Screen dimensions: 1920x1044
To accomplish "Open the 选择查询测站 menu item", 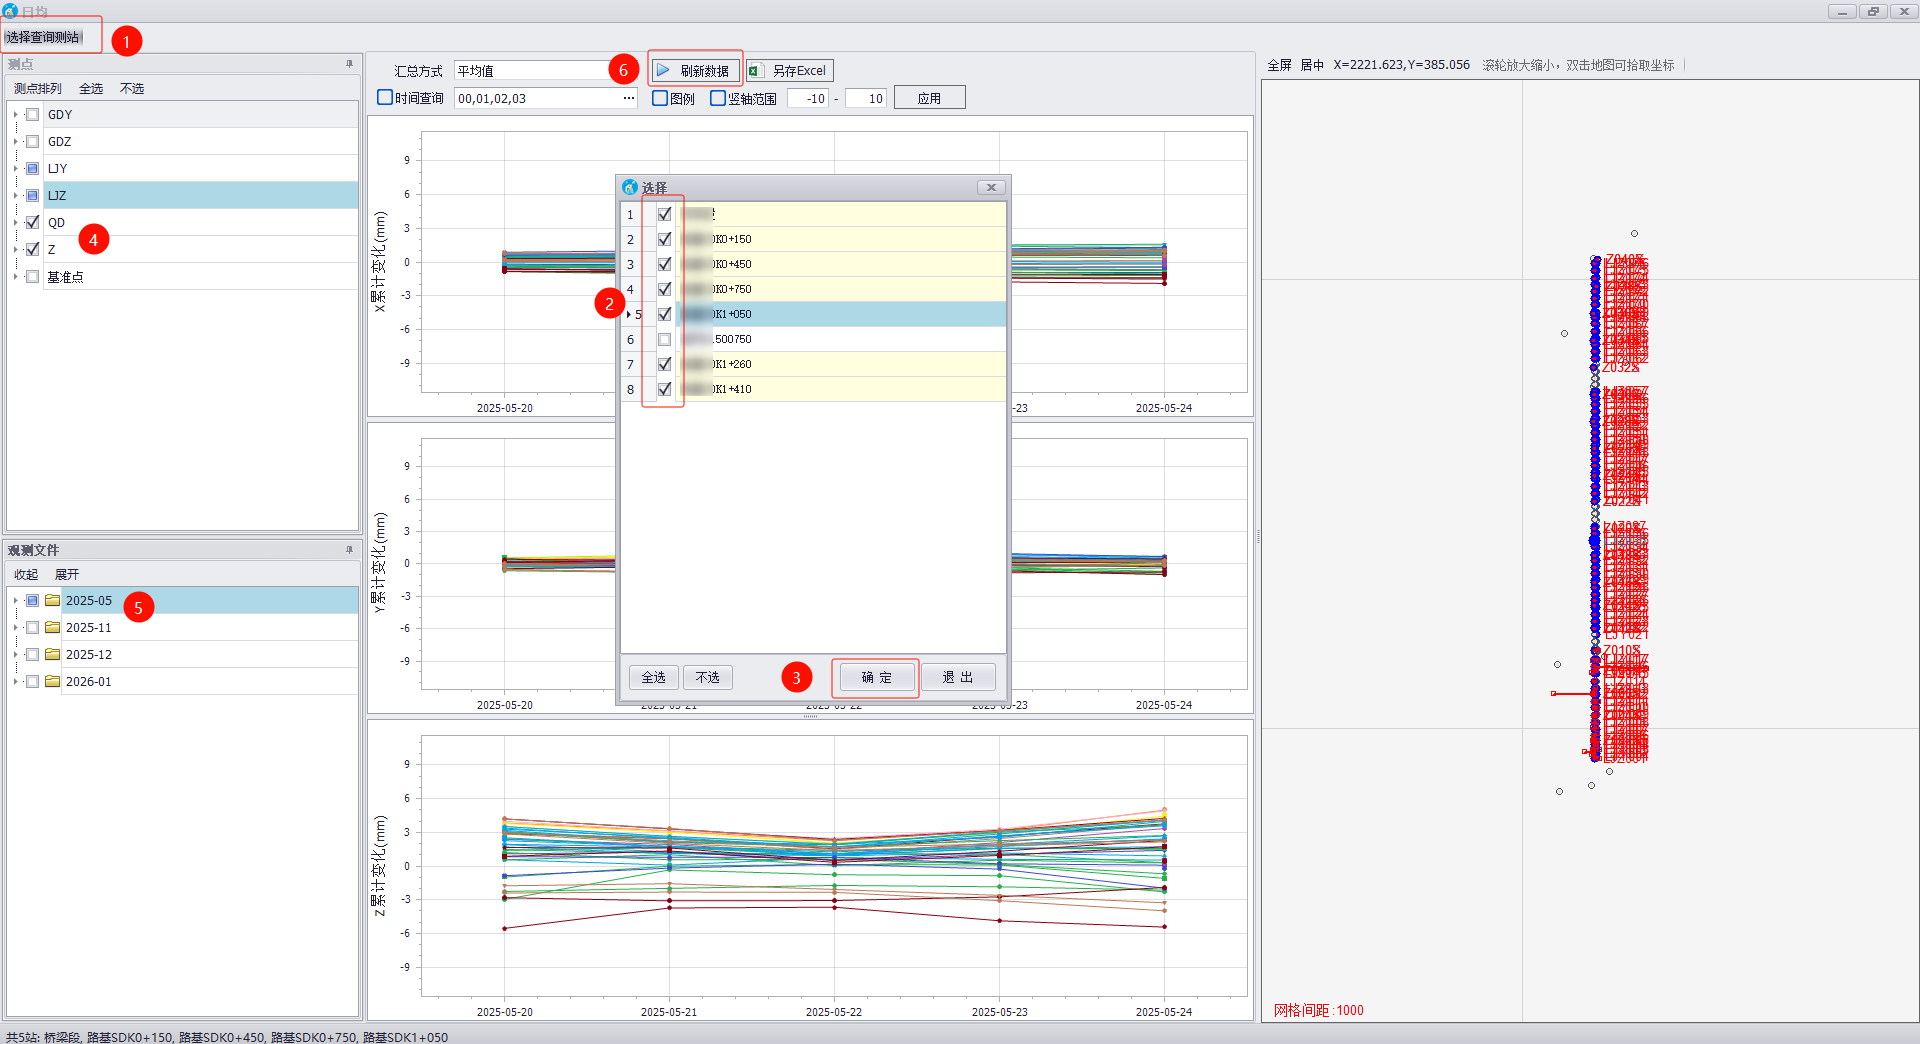I will point(44,37).
